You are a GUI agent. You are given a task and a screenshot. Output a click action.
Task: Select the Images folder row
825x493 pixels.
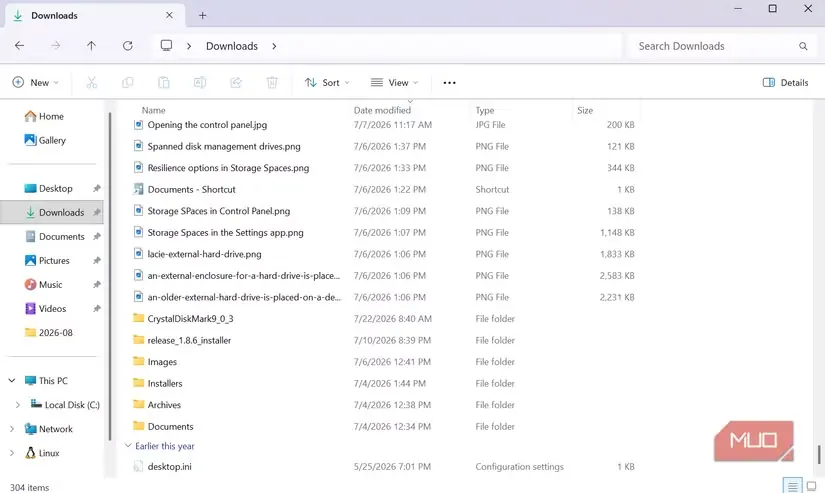[384, 362]
